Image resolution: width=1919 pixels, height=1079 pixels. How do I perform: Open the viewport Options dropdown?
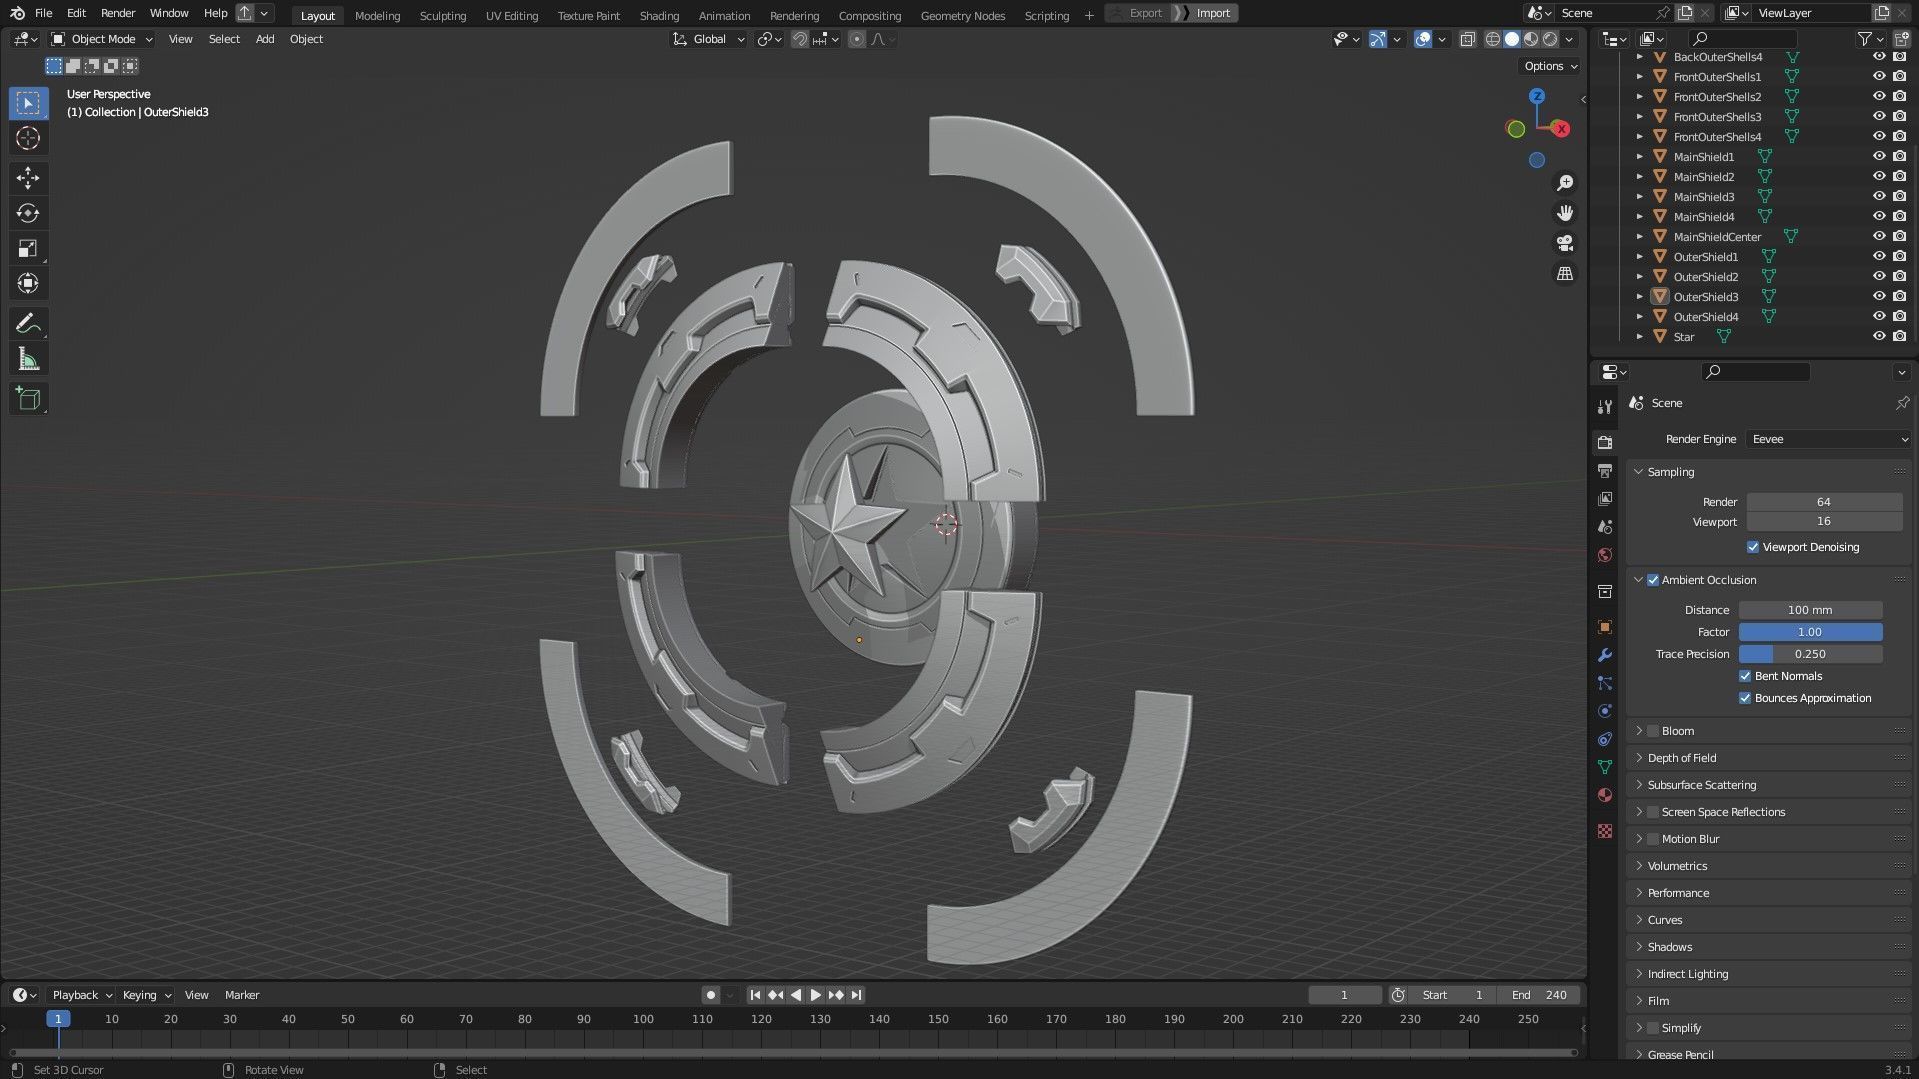1550,66
